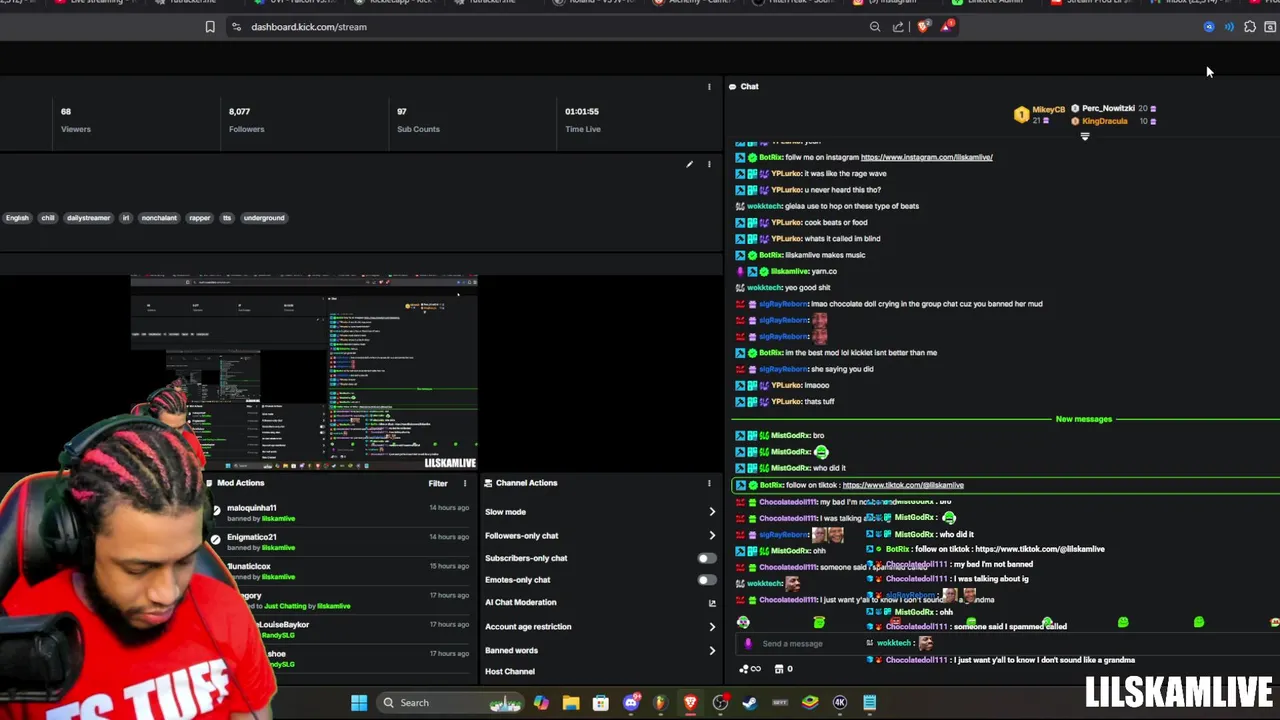Image resolution: width=1280 pixels, height=720 pixels.
Task: Click the 8,077 Followers stat
Action: pyautogui.click(x=246, y=120)
